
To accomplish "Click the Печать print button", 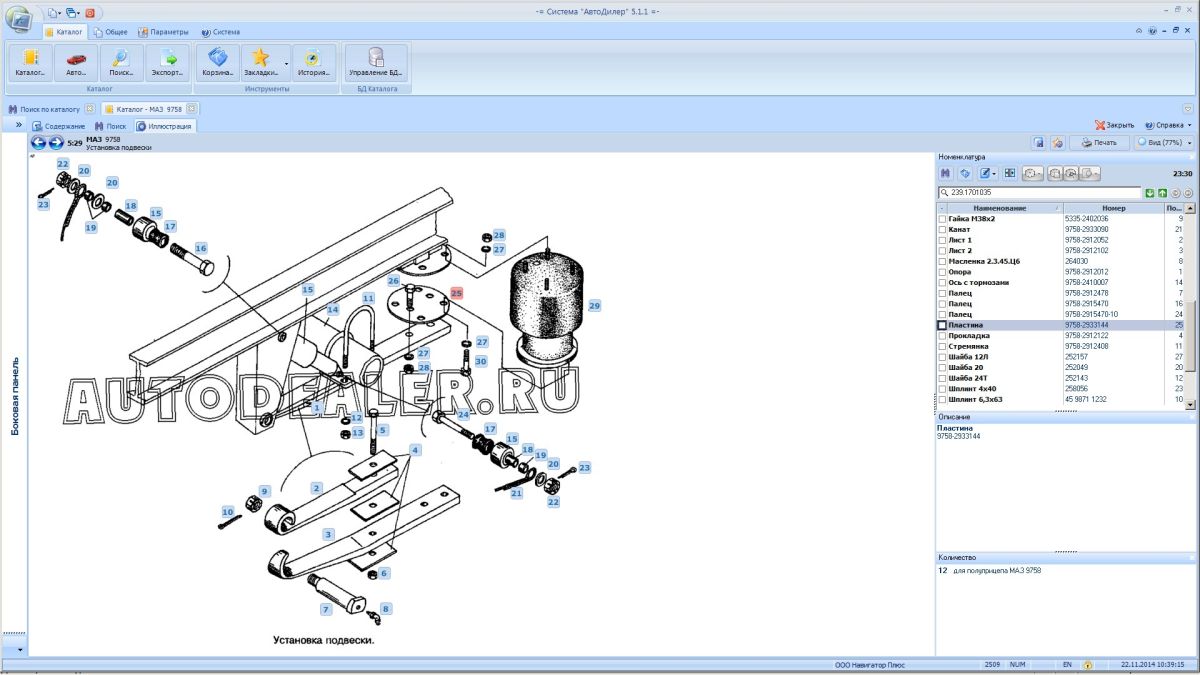I will pyautogui.click(x=1098, y=143).
